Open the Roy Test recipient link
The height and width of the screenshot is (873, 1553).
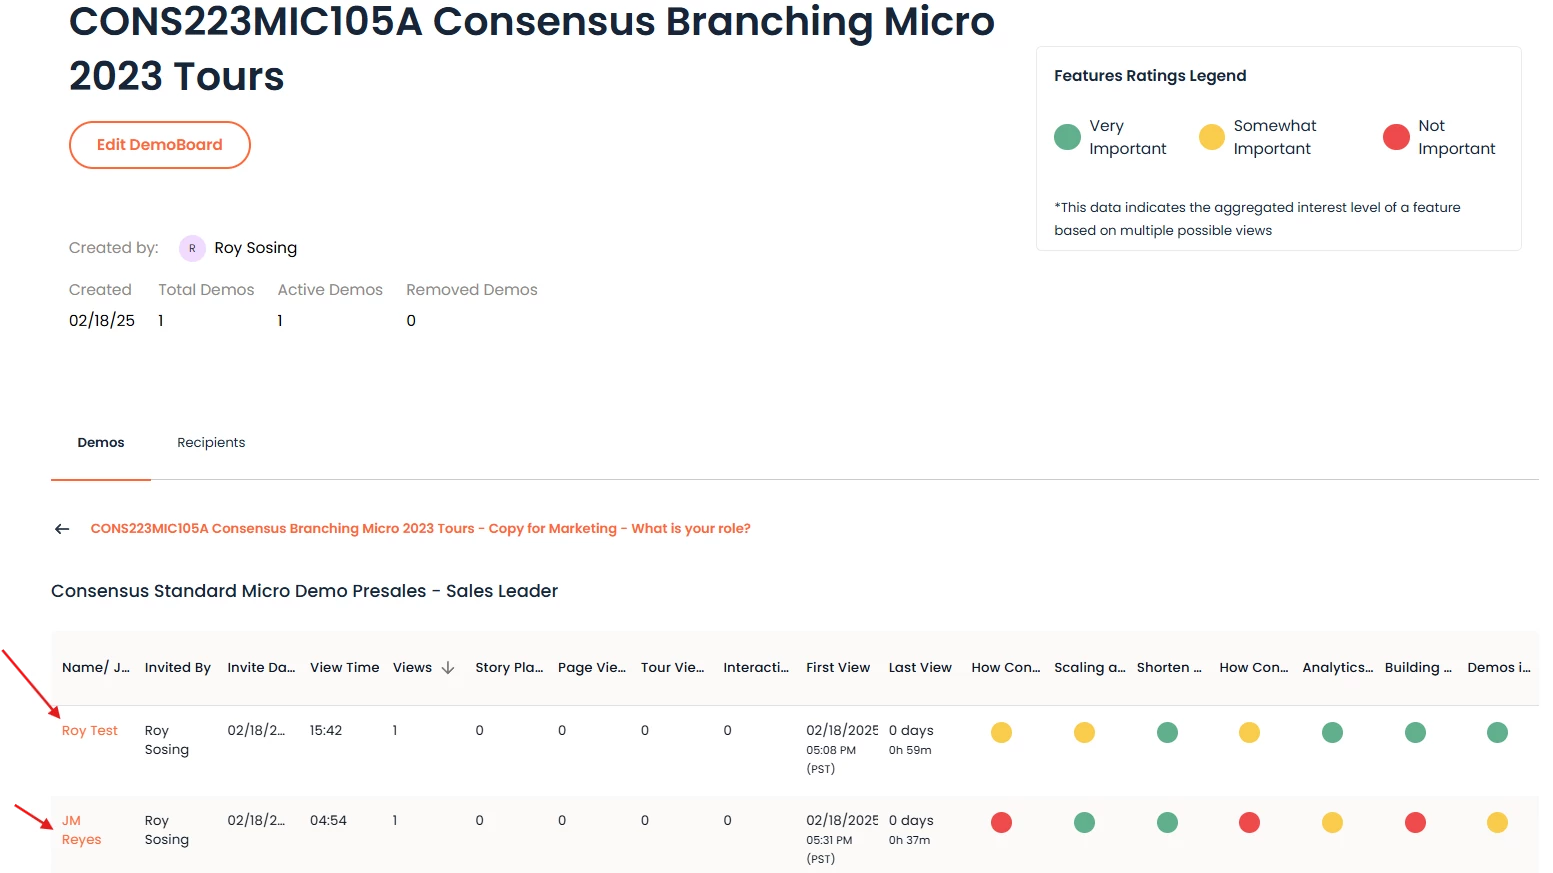(90, 731)
